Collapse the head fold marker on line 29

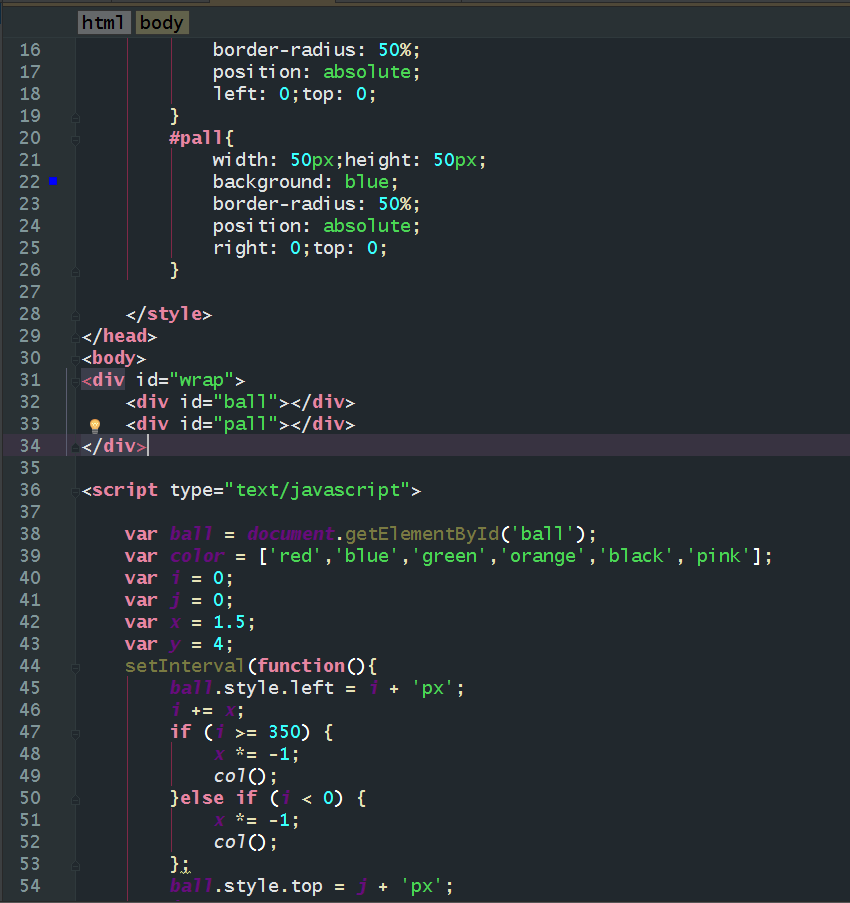(75, 338)
